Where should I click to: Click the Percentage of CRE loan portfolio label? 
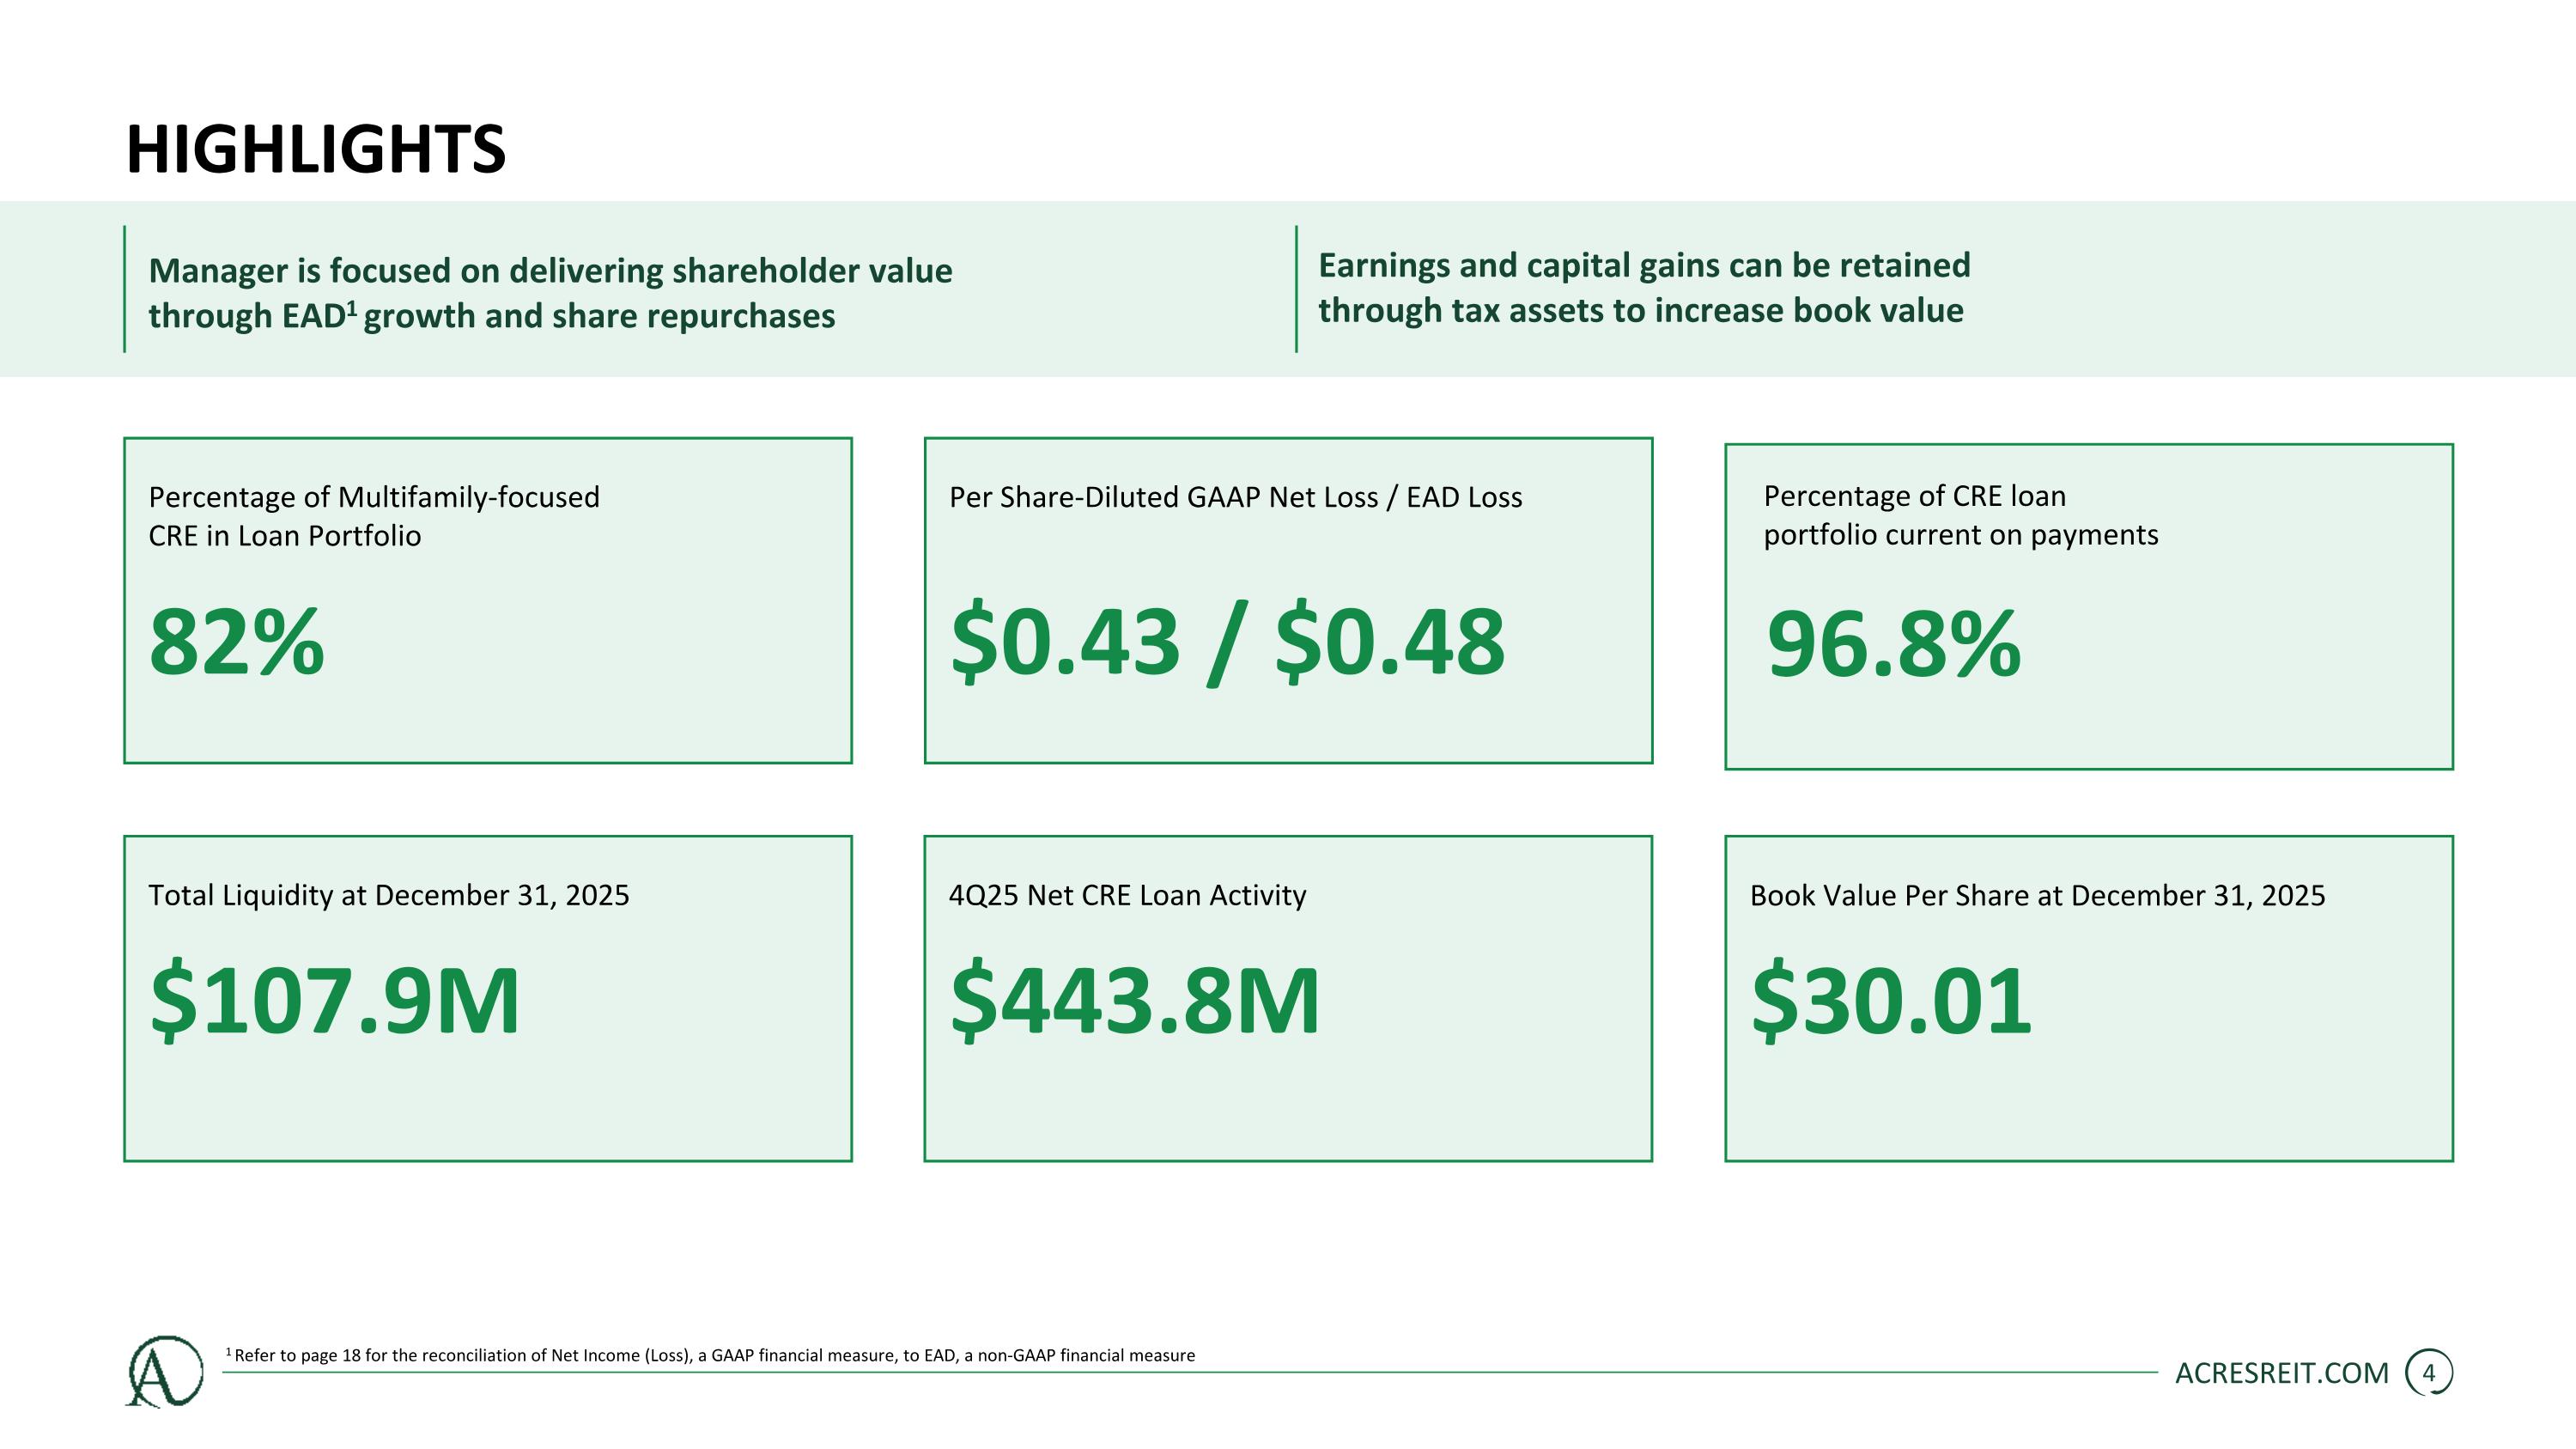[1960, 515]
